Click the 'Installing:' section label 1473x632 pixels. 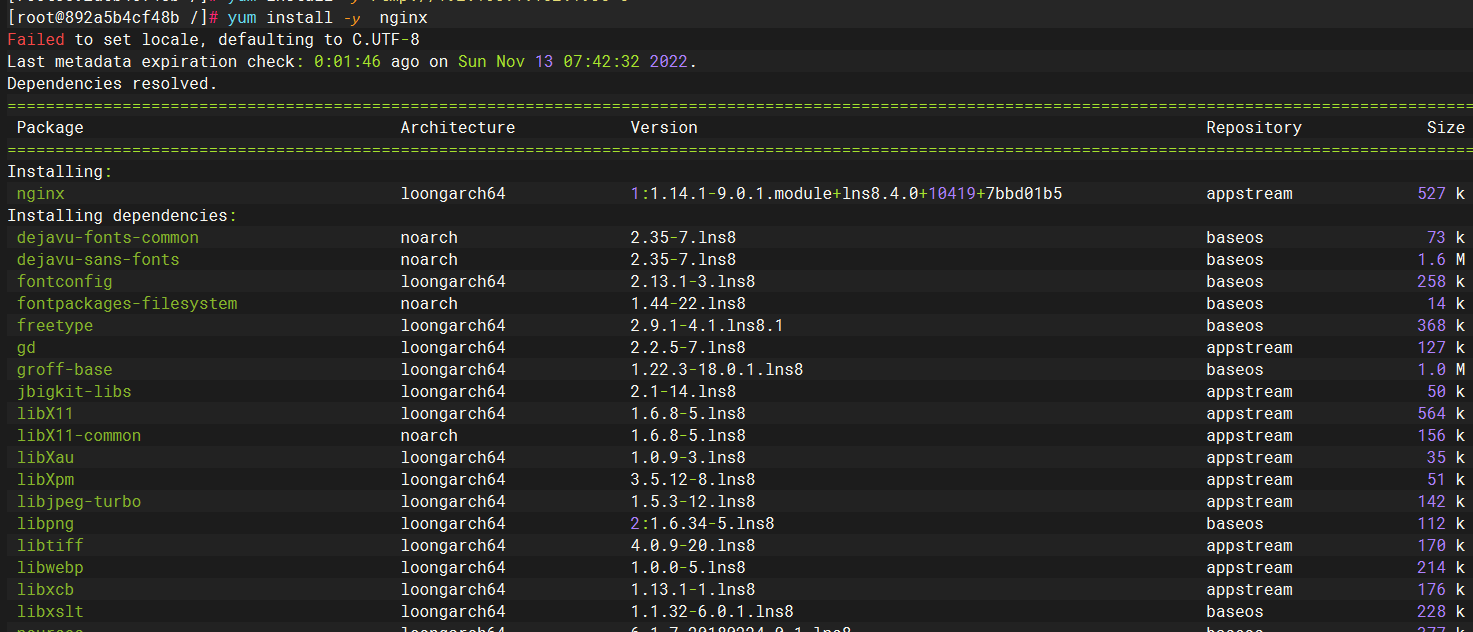(x=60, y=171)
